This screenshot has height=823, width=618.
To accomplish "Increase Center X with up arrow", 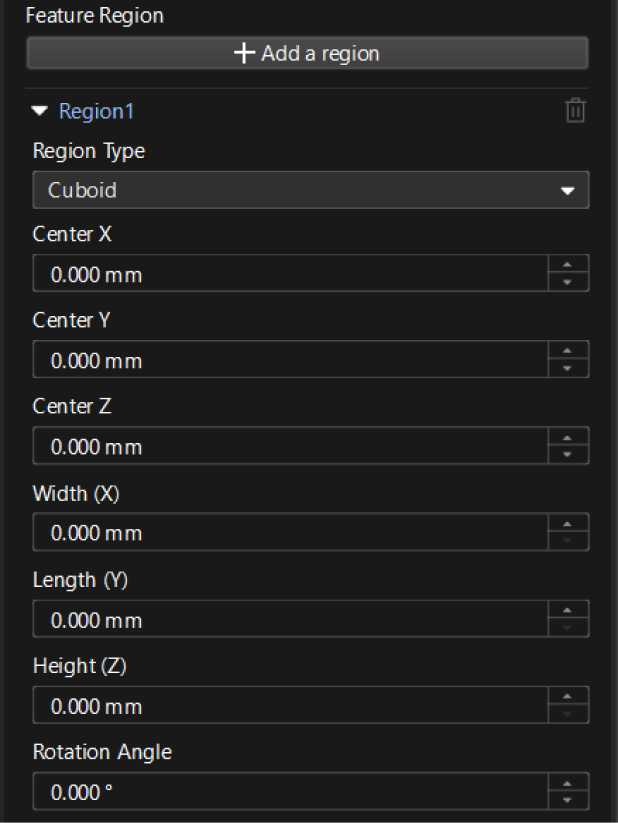I will pos(568,264).
